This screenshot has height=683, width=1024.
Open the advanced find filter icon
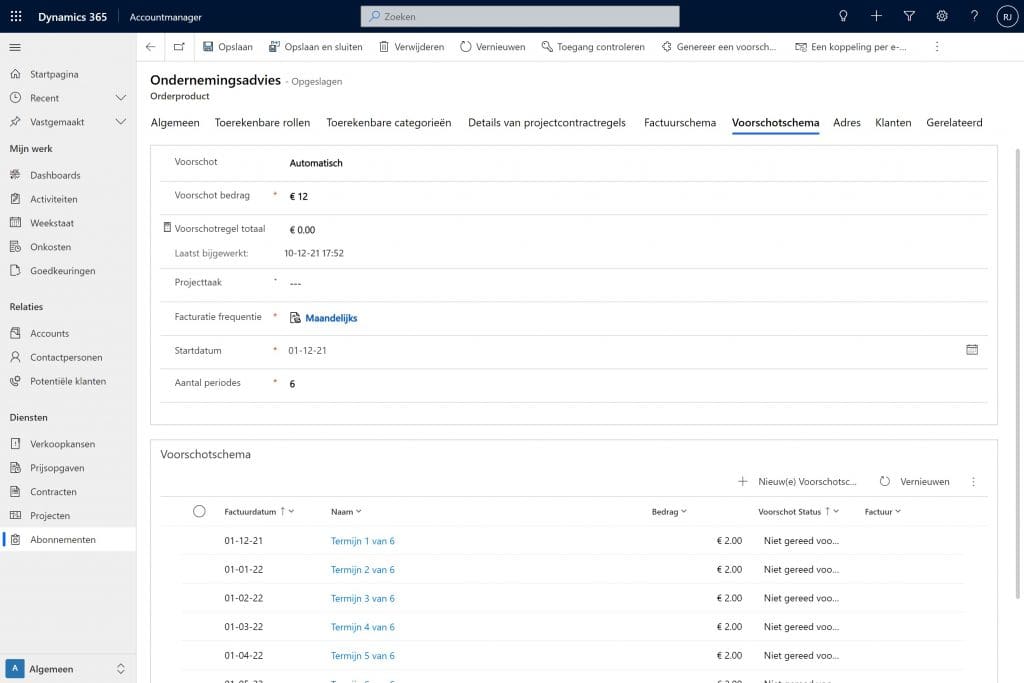tap(909, 16)
